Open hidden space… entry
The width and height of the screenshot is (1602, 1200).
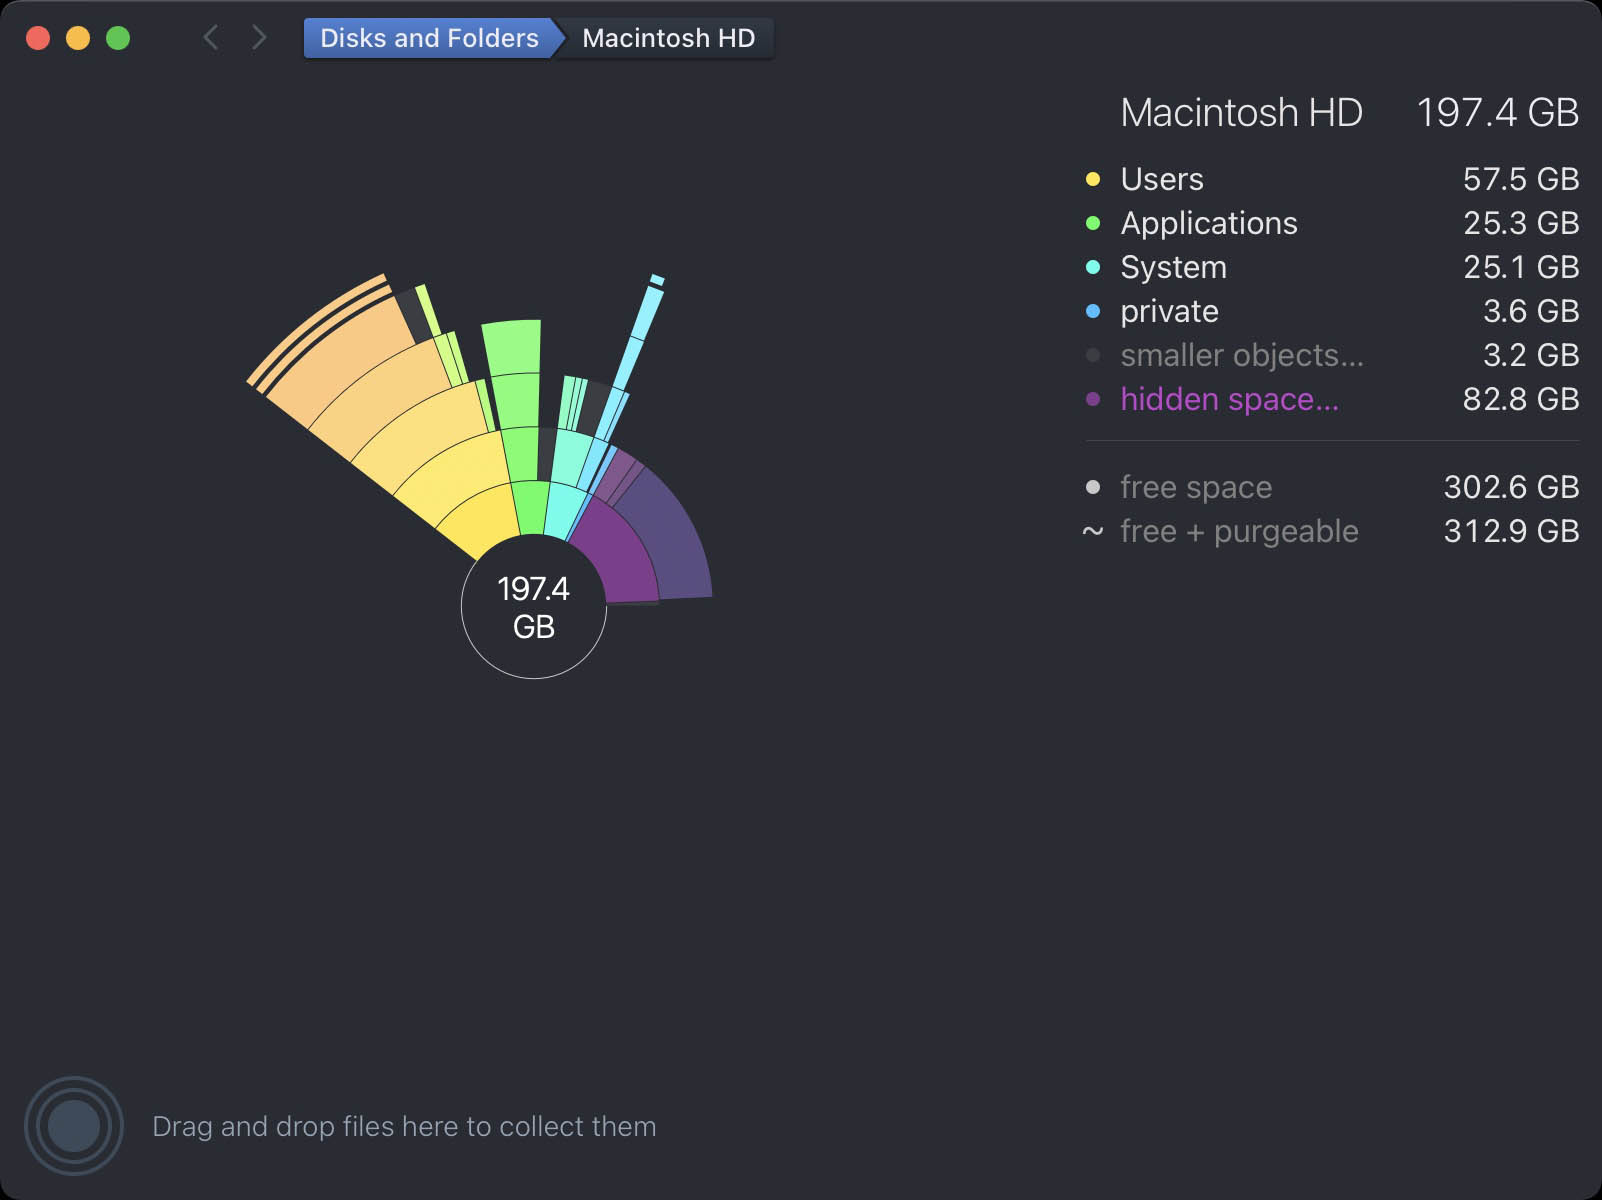click(1332, 399)
